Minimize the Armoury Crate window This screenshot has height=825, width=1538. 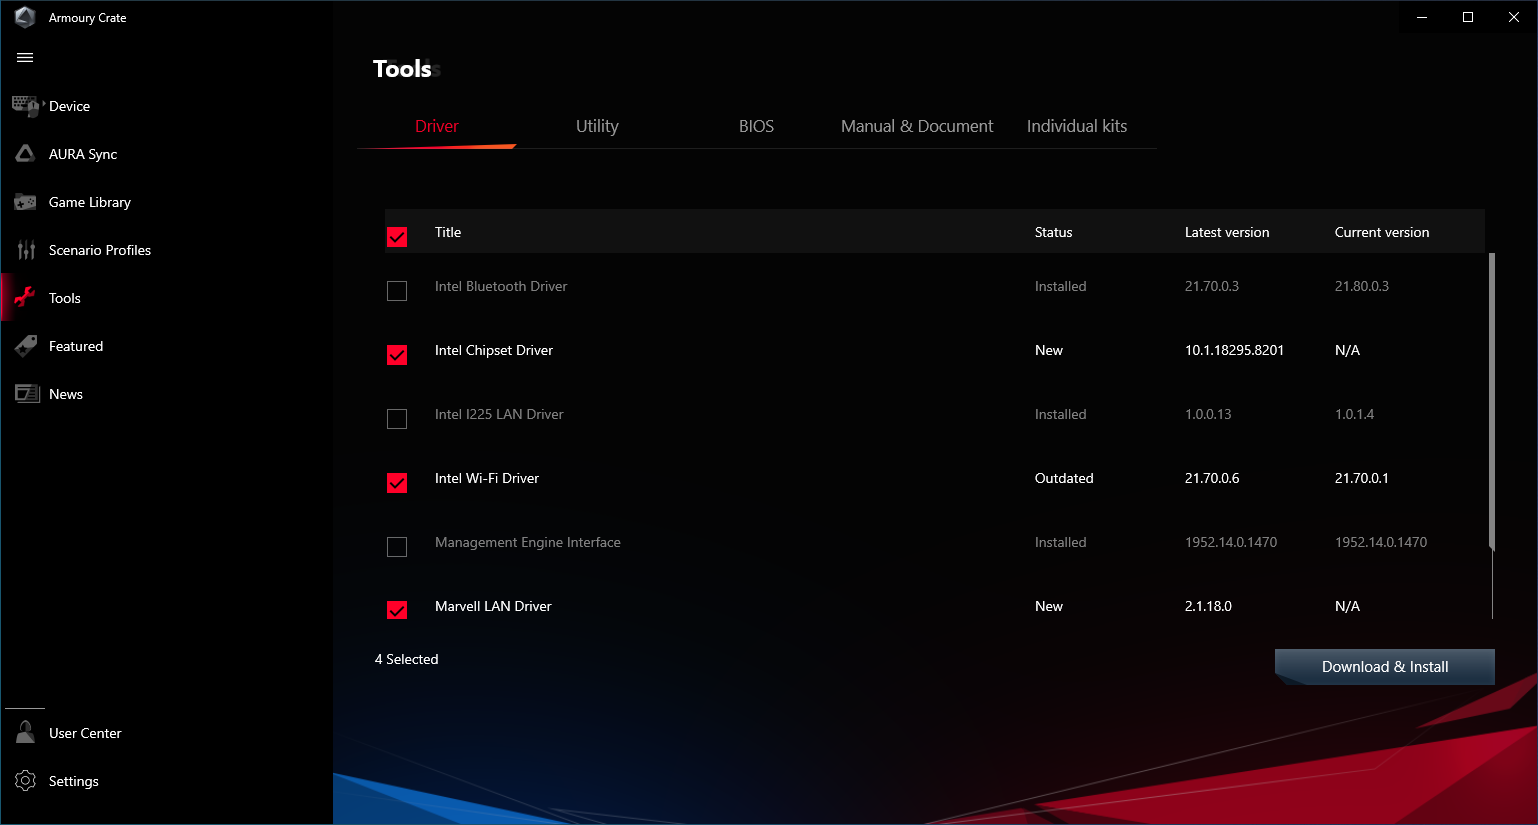(1422, 17)
